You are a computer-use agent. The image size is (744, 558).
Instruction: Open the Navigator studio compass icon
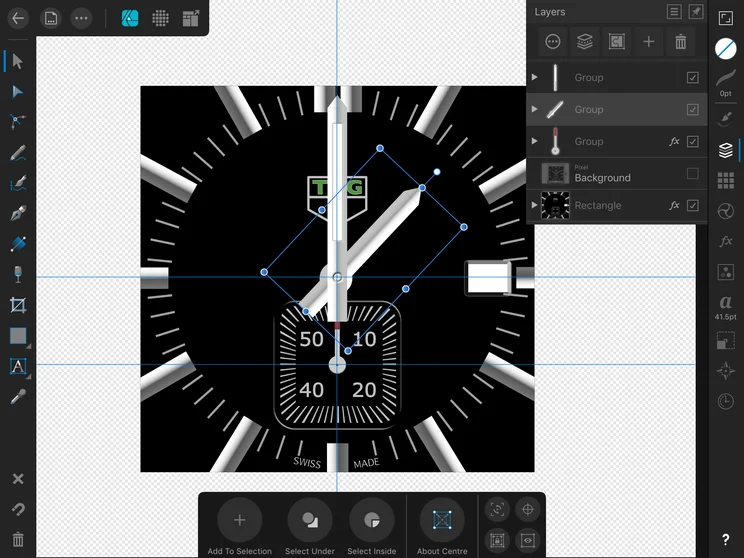[725, 371]
